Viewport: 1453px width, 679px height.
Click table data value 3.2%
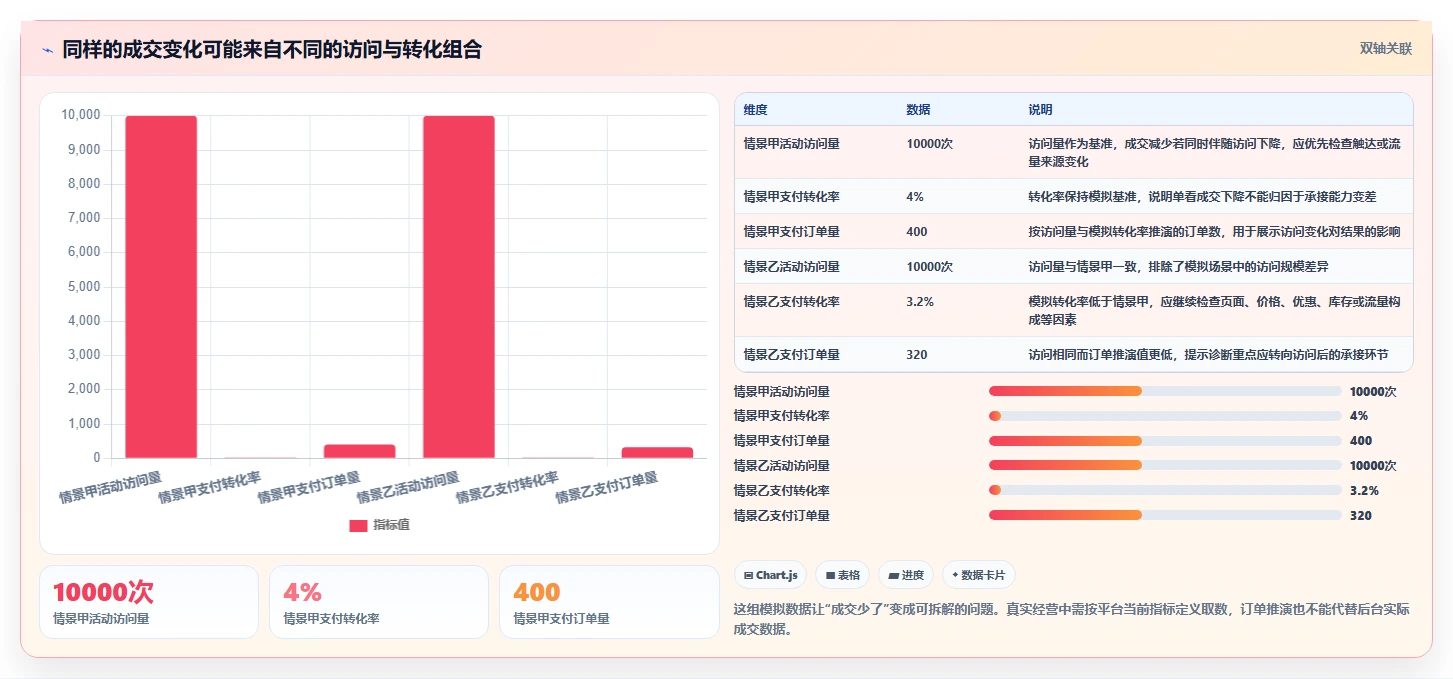tap(920, 302)
